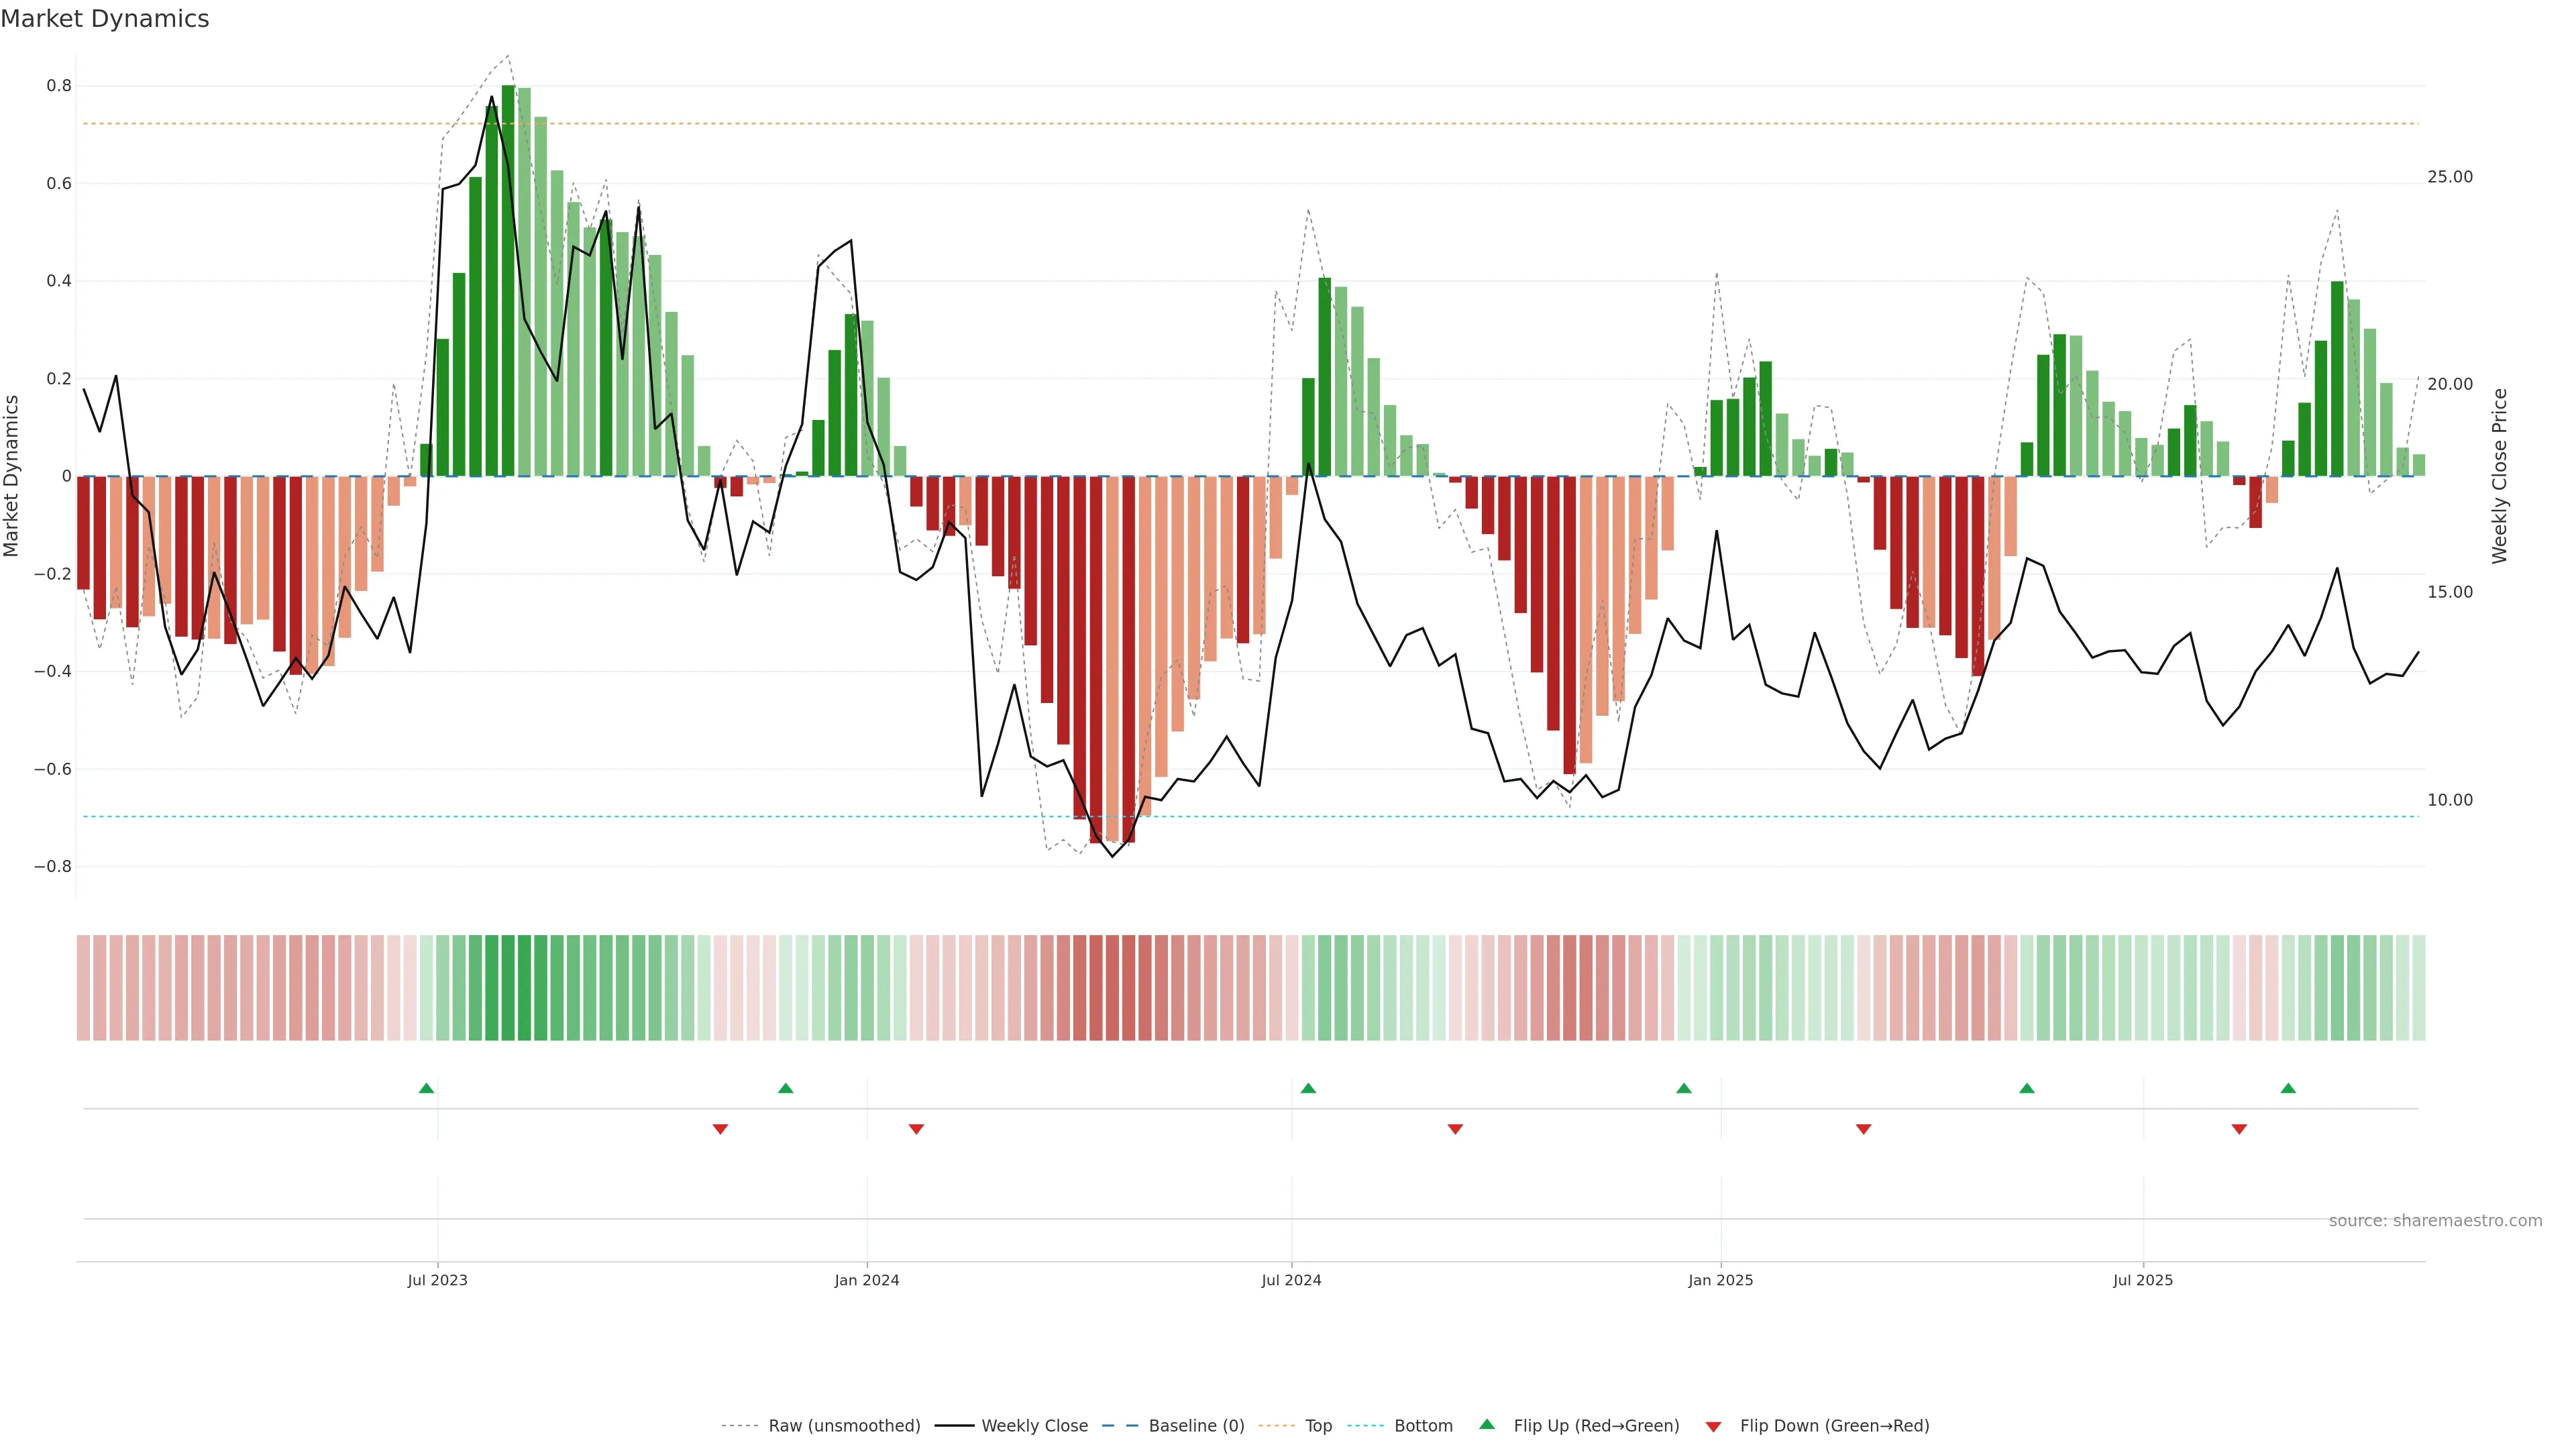2576x1449 pixels.
Task: Toggle the Bottom legend entry
Action: tap(1423, 1426)
